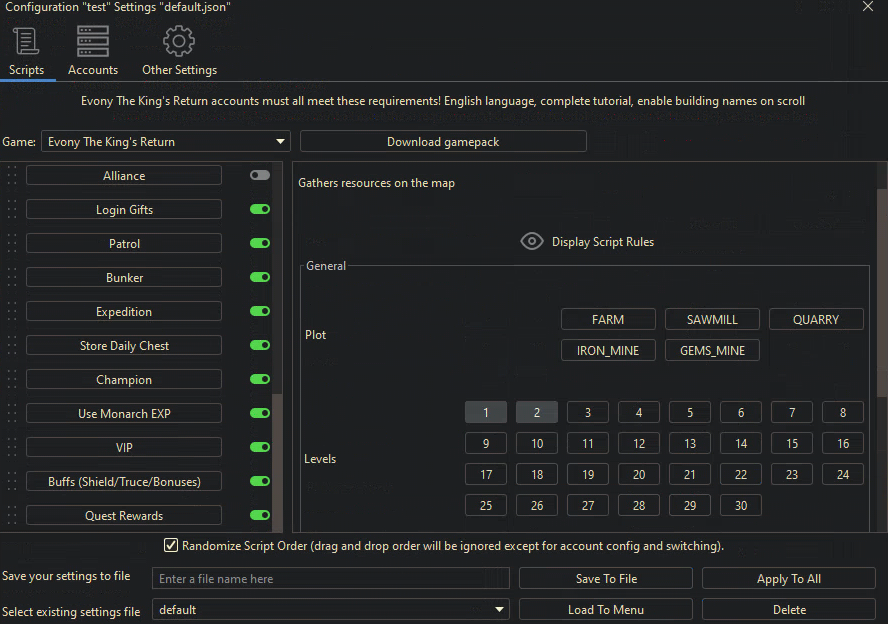
Task: Open Other Settings gear icon
Action: click(179, 42)
